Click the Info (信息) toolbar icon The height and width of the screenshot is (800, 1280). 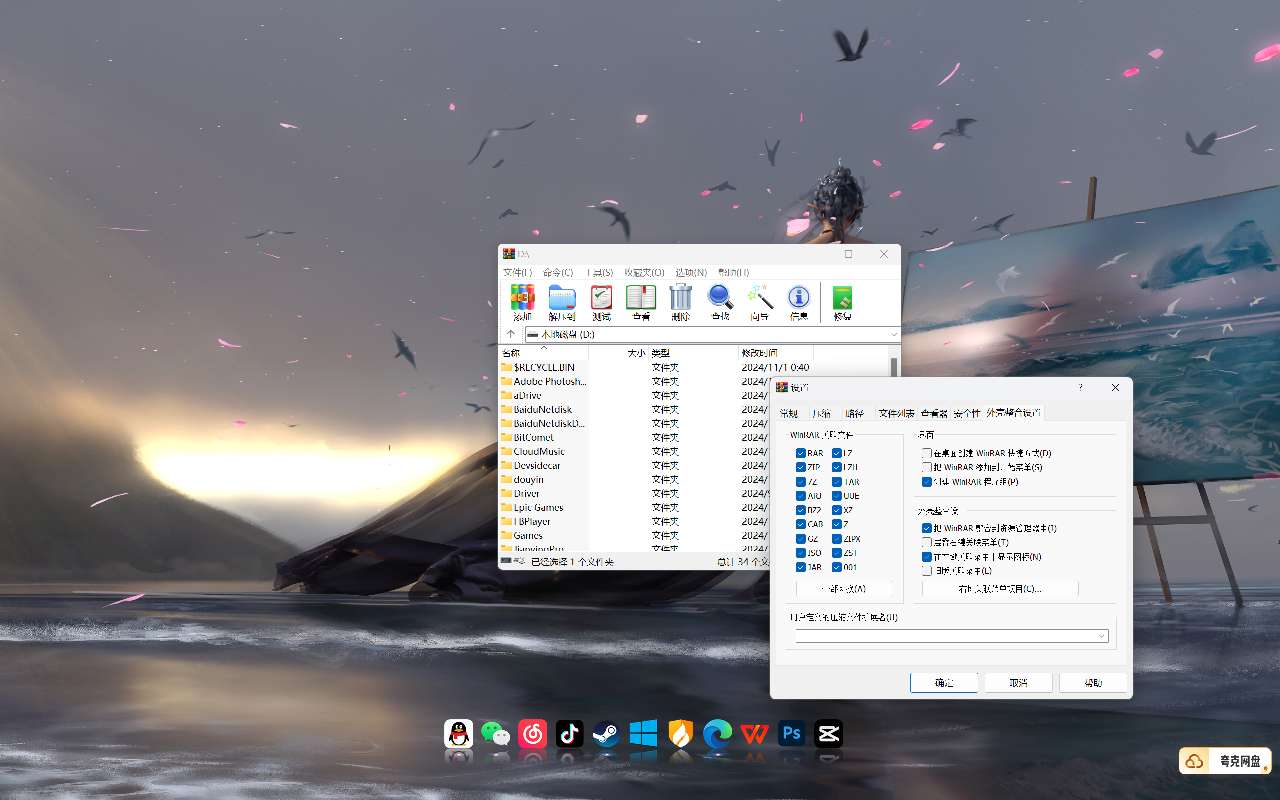pyautogui.click(x=799, y=302)
